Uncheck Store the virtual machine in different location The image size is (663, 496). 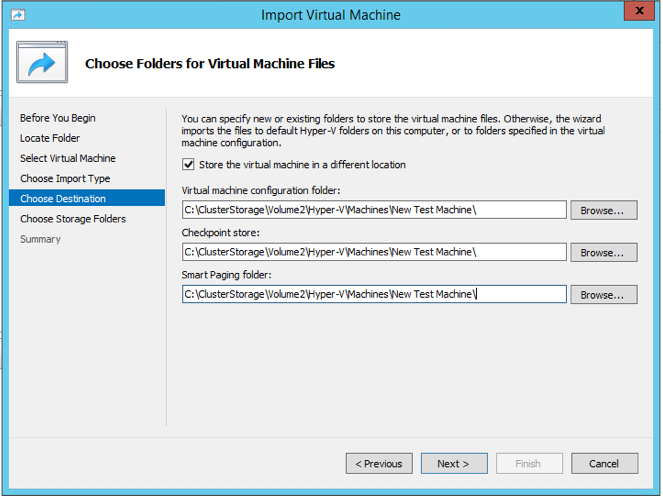click(189, 165)
